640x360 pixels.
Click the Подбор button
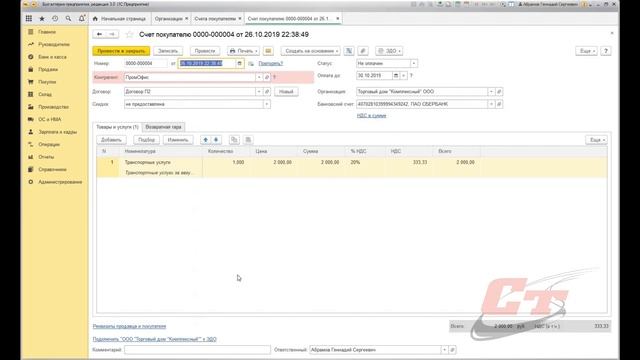pyautogui.click(x=147, y=140)
